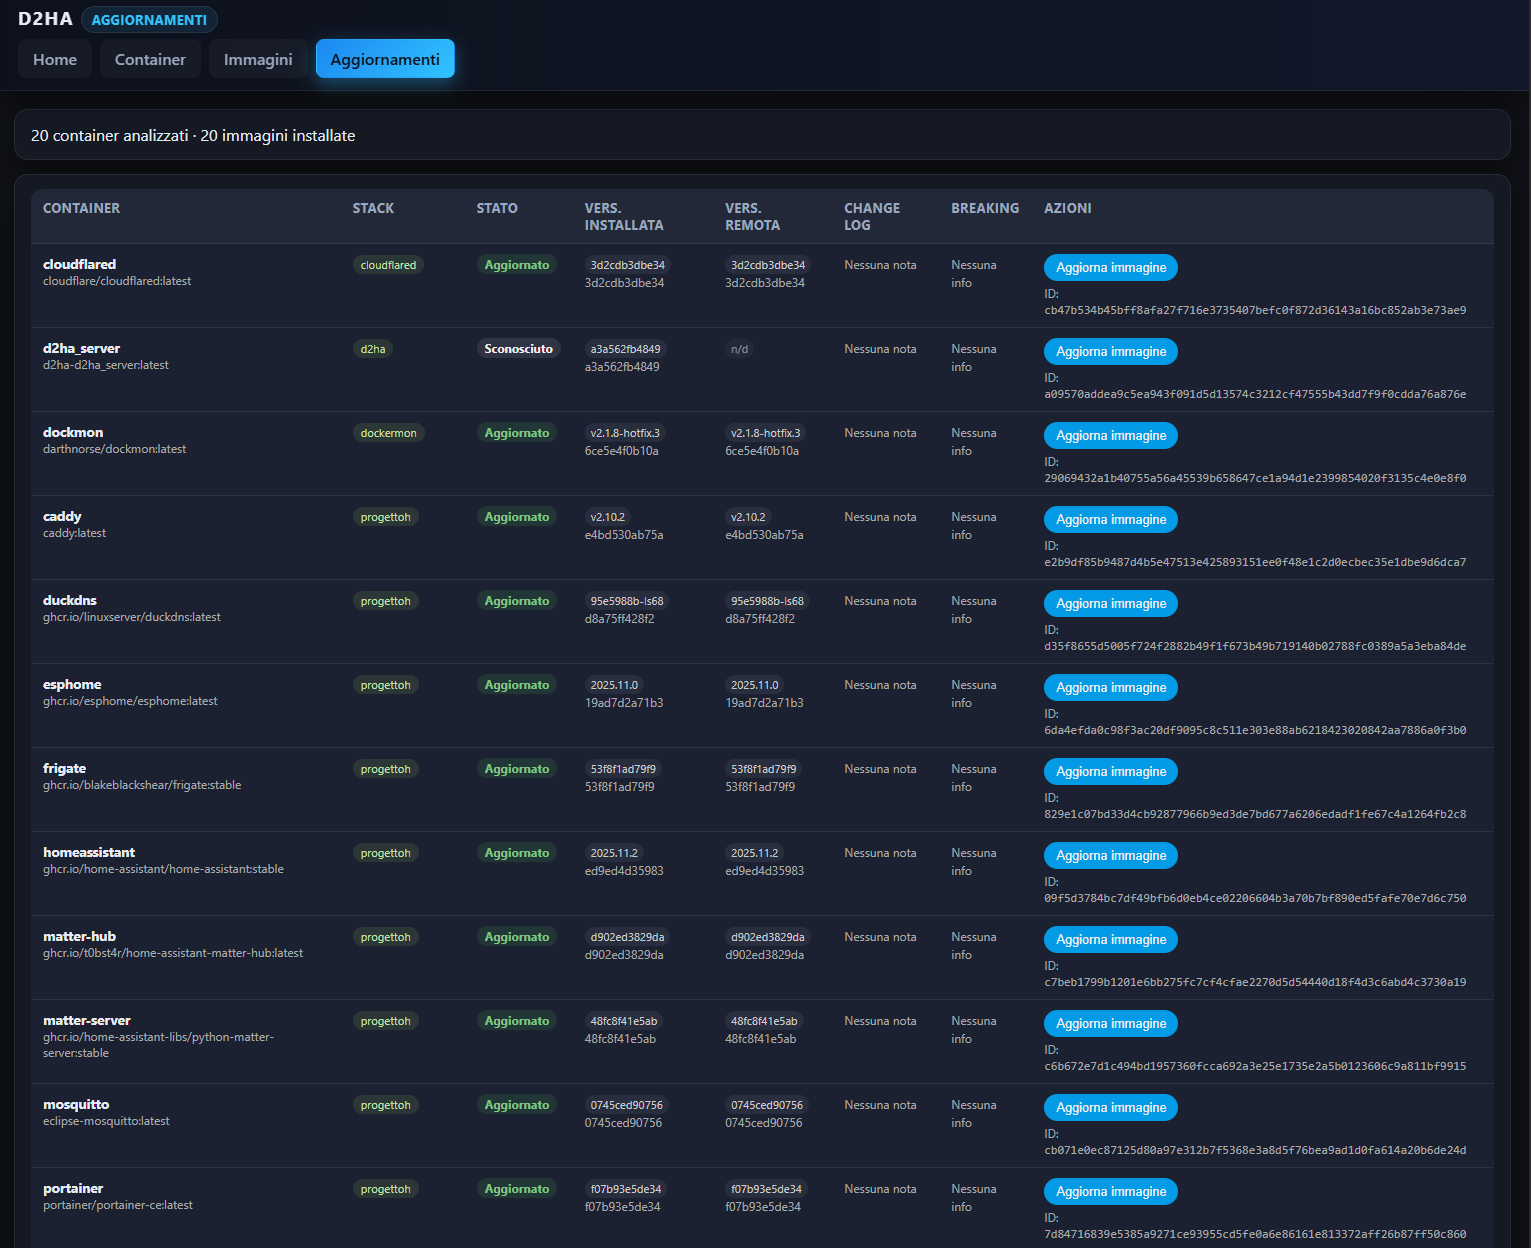Click the homeassistant container name

[89, 852]
